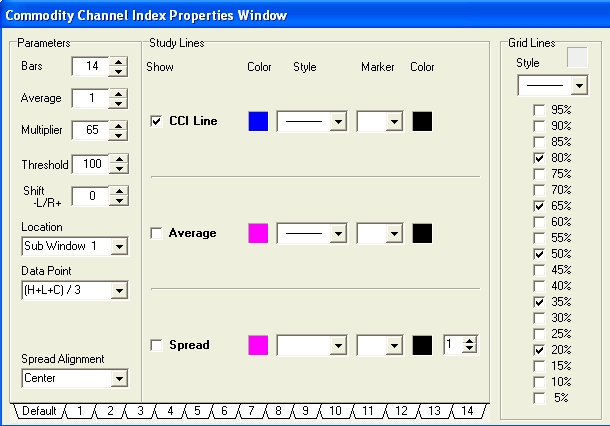Pick the black marker color for Average
The width and height of the screenshot is (610, 426).
coord(422,233)
